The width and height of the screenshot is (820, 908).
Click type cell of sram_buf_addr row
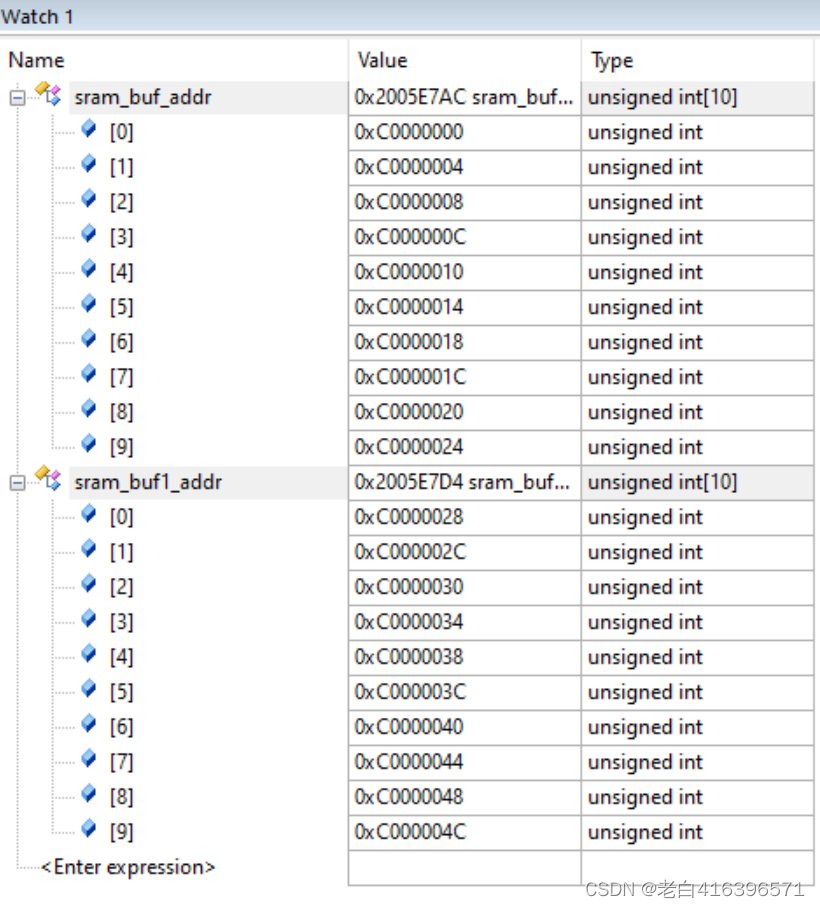[x=698, y=97]
